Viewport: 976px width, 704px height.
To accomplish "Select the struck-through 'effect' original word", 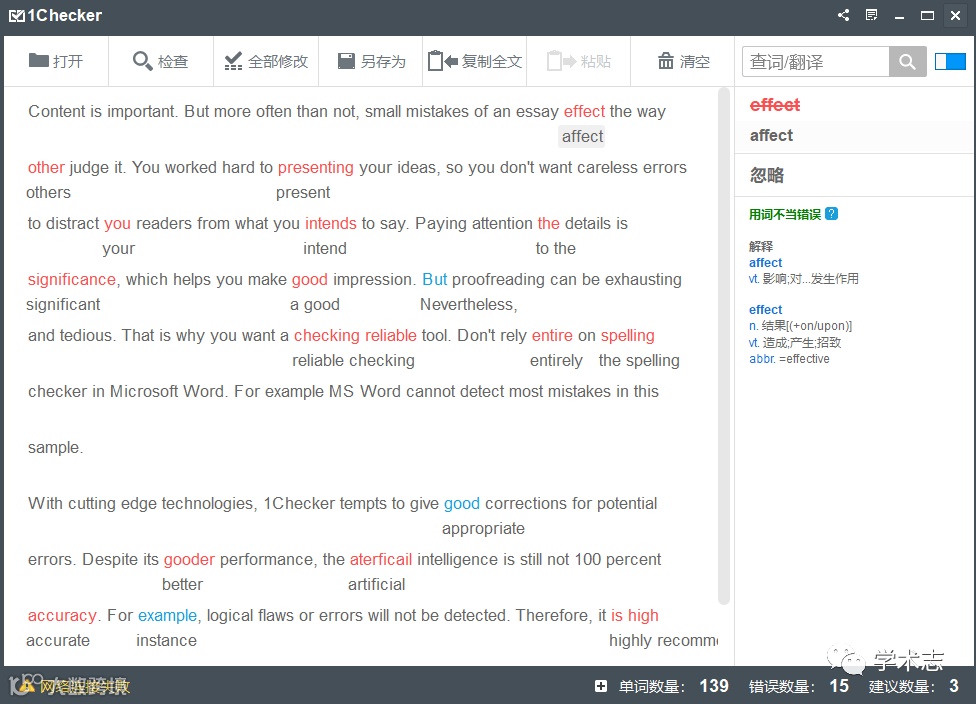I will click(x=775, y=105).
